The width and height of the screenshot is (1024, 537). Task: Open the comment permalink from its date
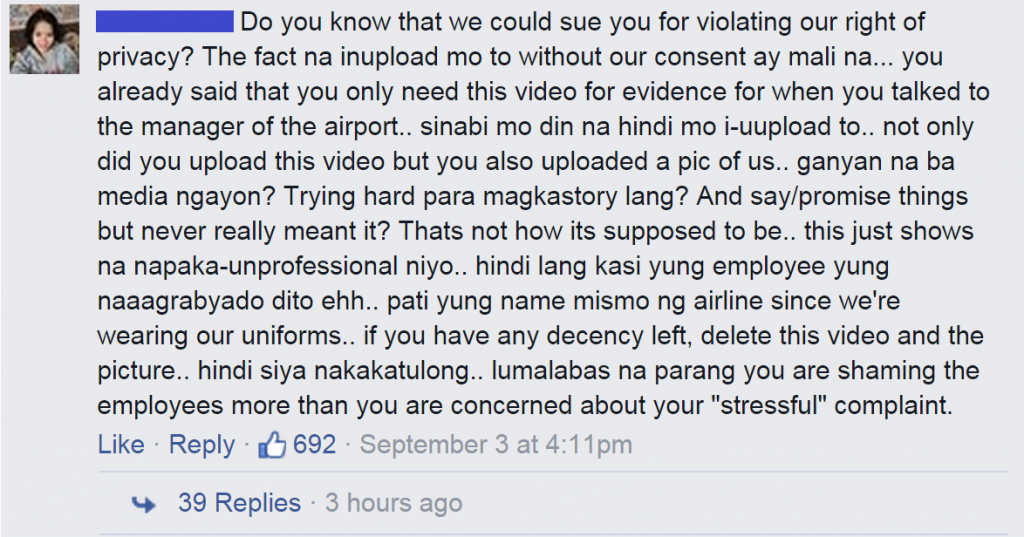(496, 445)
